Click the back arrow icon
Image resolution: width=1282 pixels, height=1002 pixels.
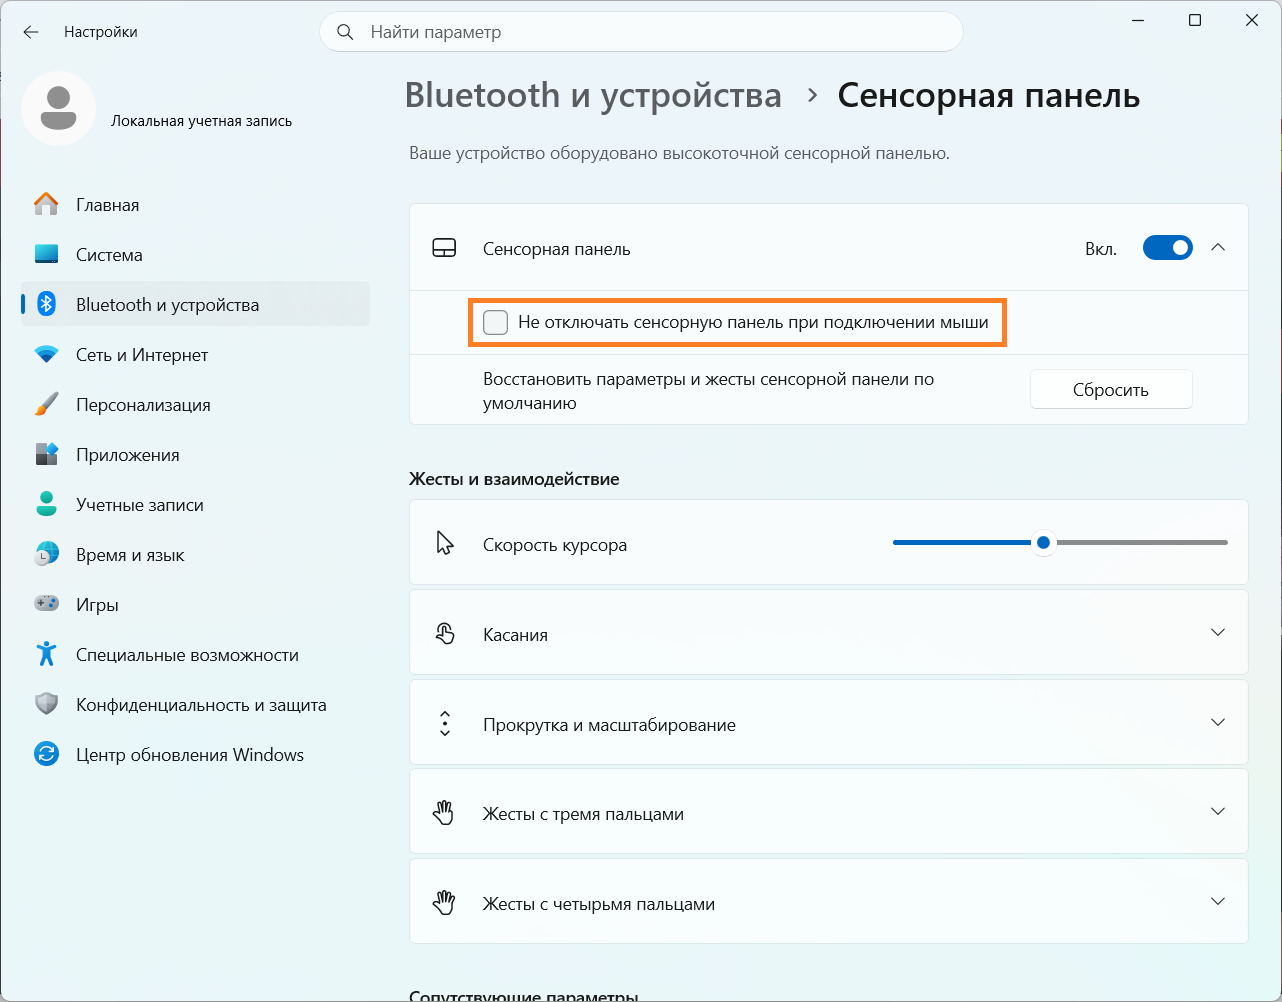coord(31,32)
